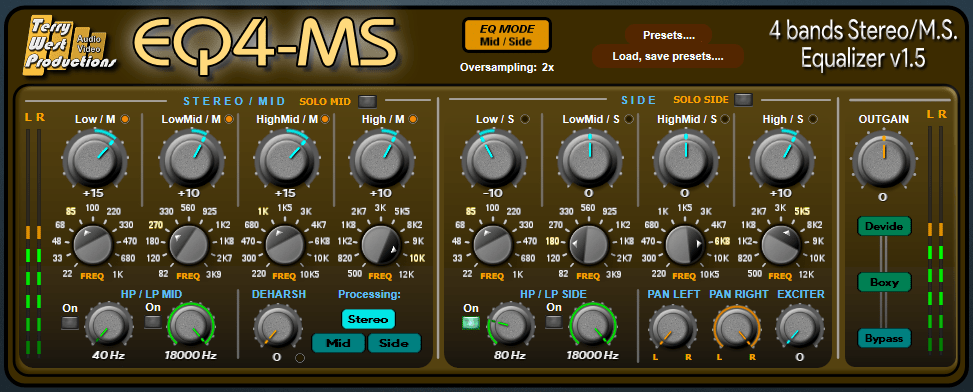This screenshot has width=973, height=392.
Task: Switch the EQ MODE Mid / Side selector
Action: click(507, 35)
